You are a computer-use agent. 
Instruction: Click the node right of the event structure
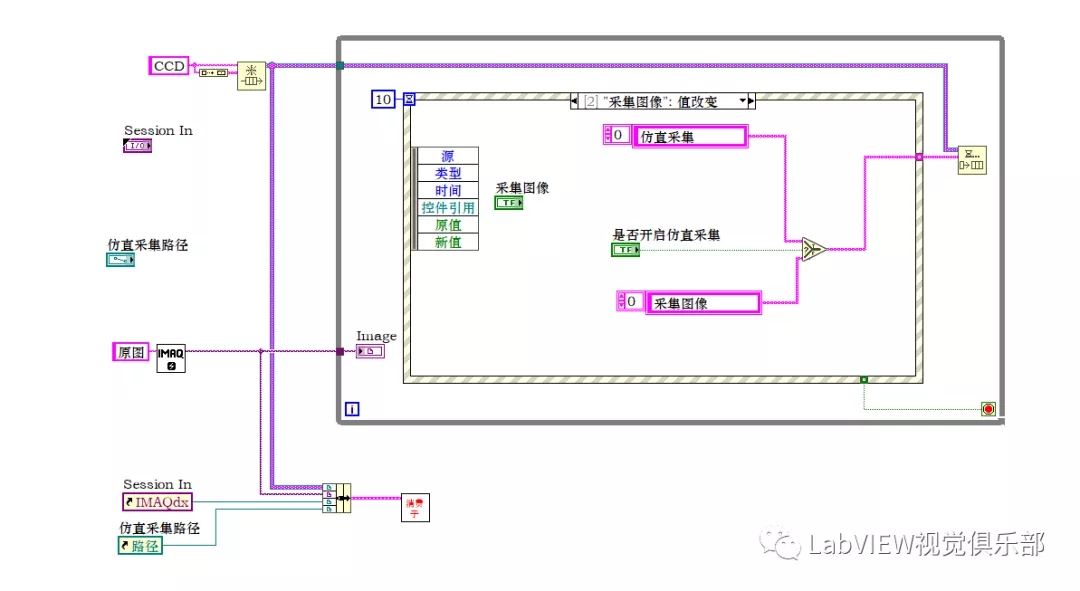[971, 158]
